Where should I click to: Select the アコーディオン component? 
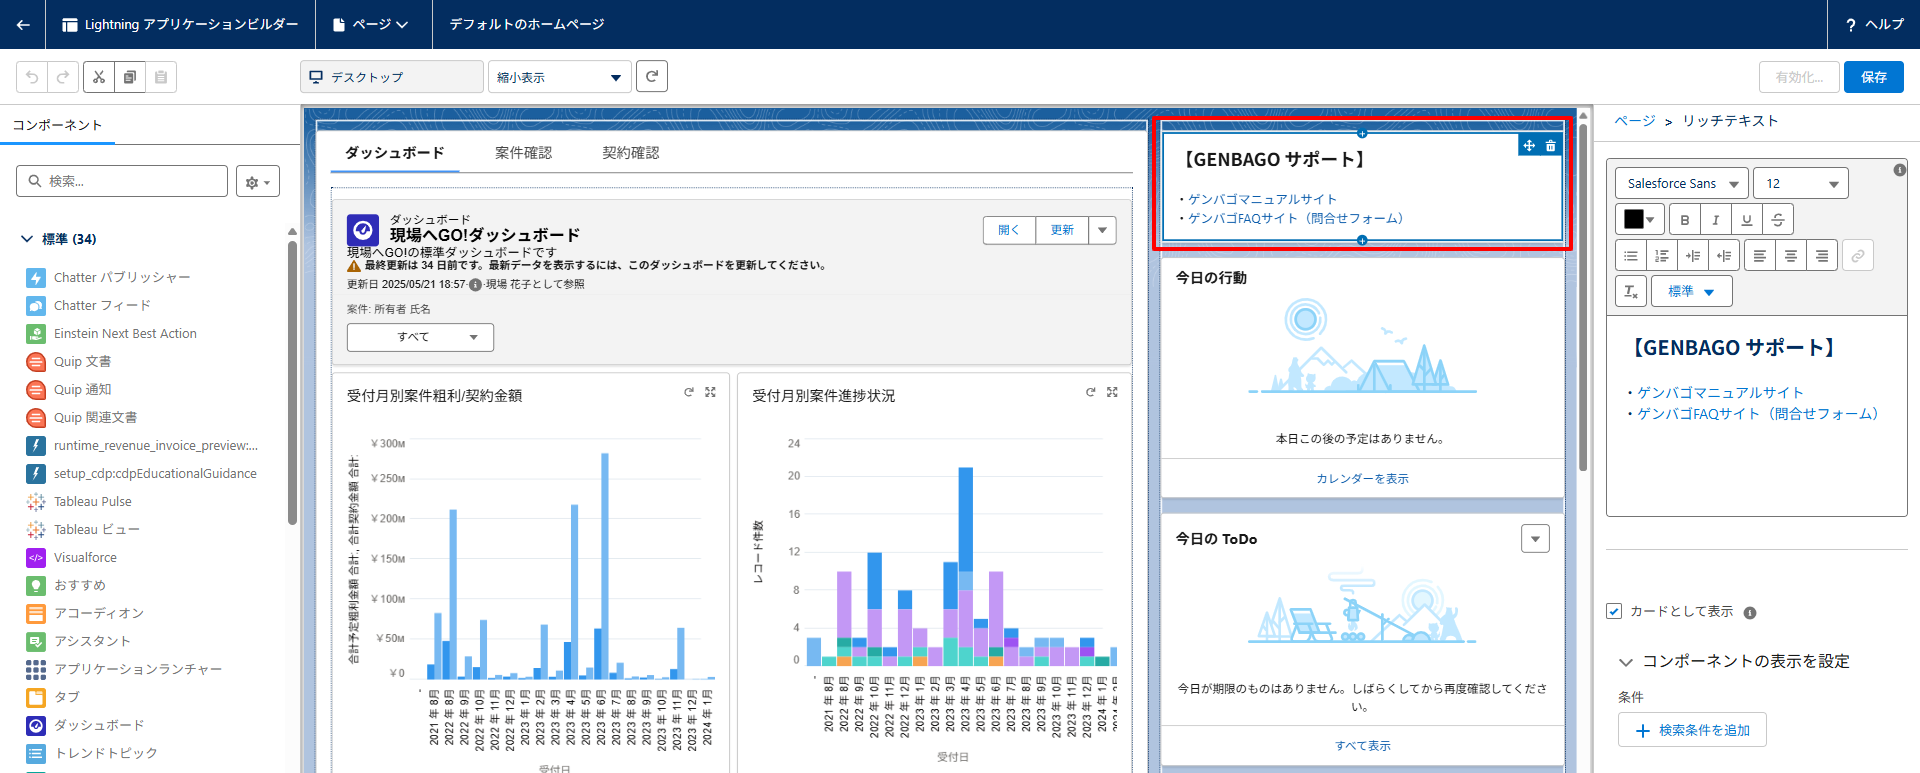pos(85,614)
